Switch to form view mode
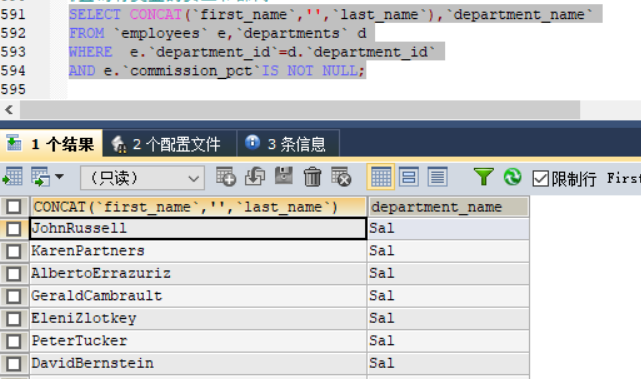 point(409,177)
